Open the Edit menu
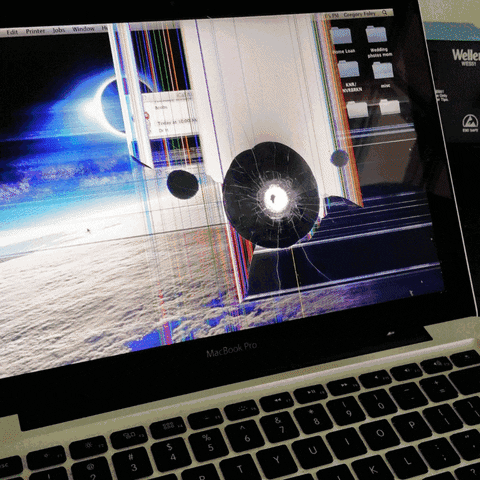 click(x=12, y=32)
